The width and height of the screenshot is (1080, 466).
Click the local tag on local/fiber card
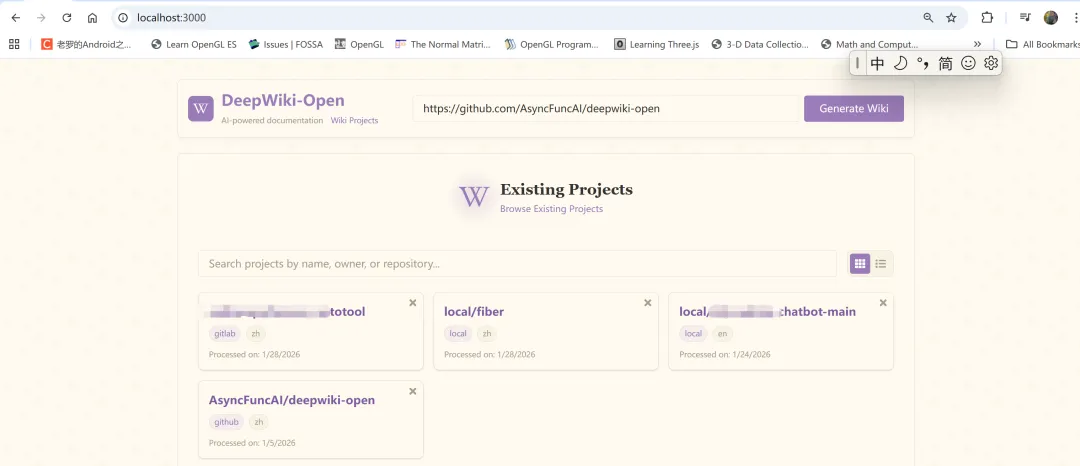458,334
